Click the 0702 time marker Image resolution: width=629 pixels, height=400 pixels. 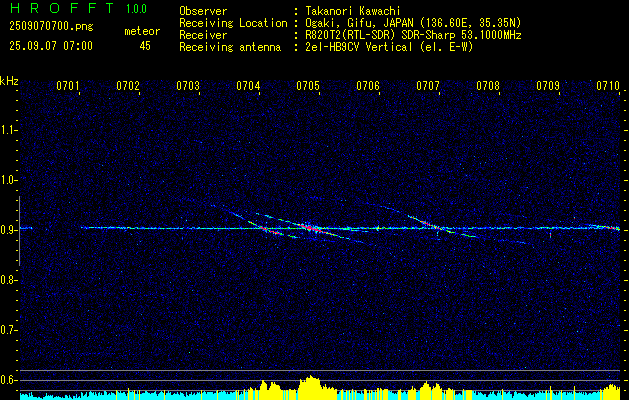pos(128,86)
